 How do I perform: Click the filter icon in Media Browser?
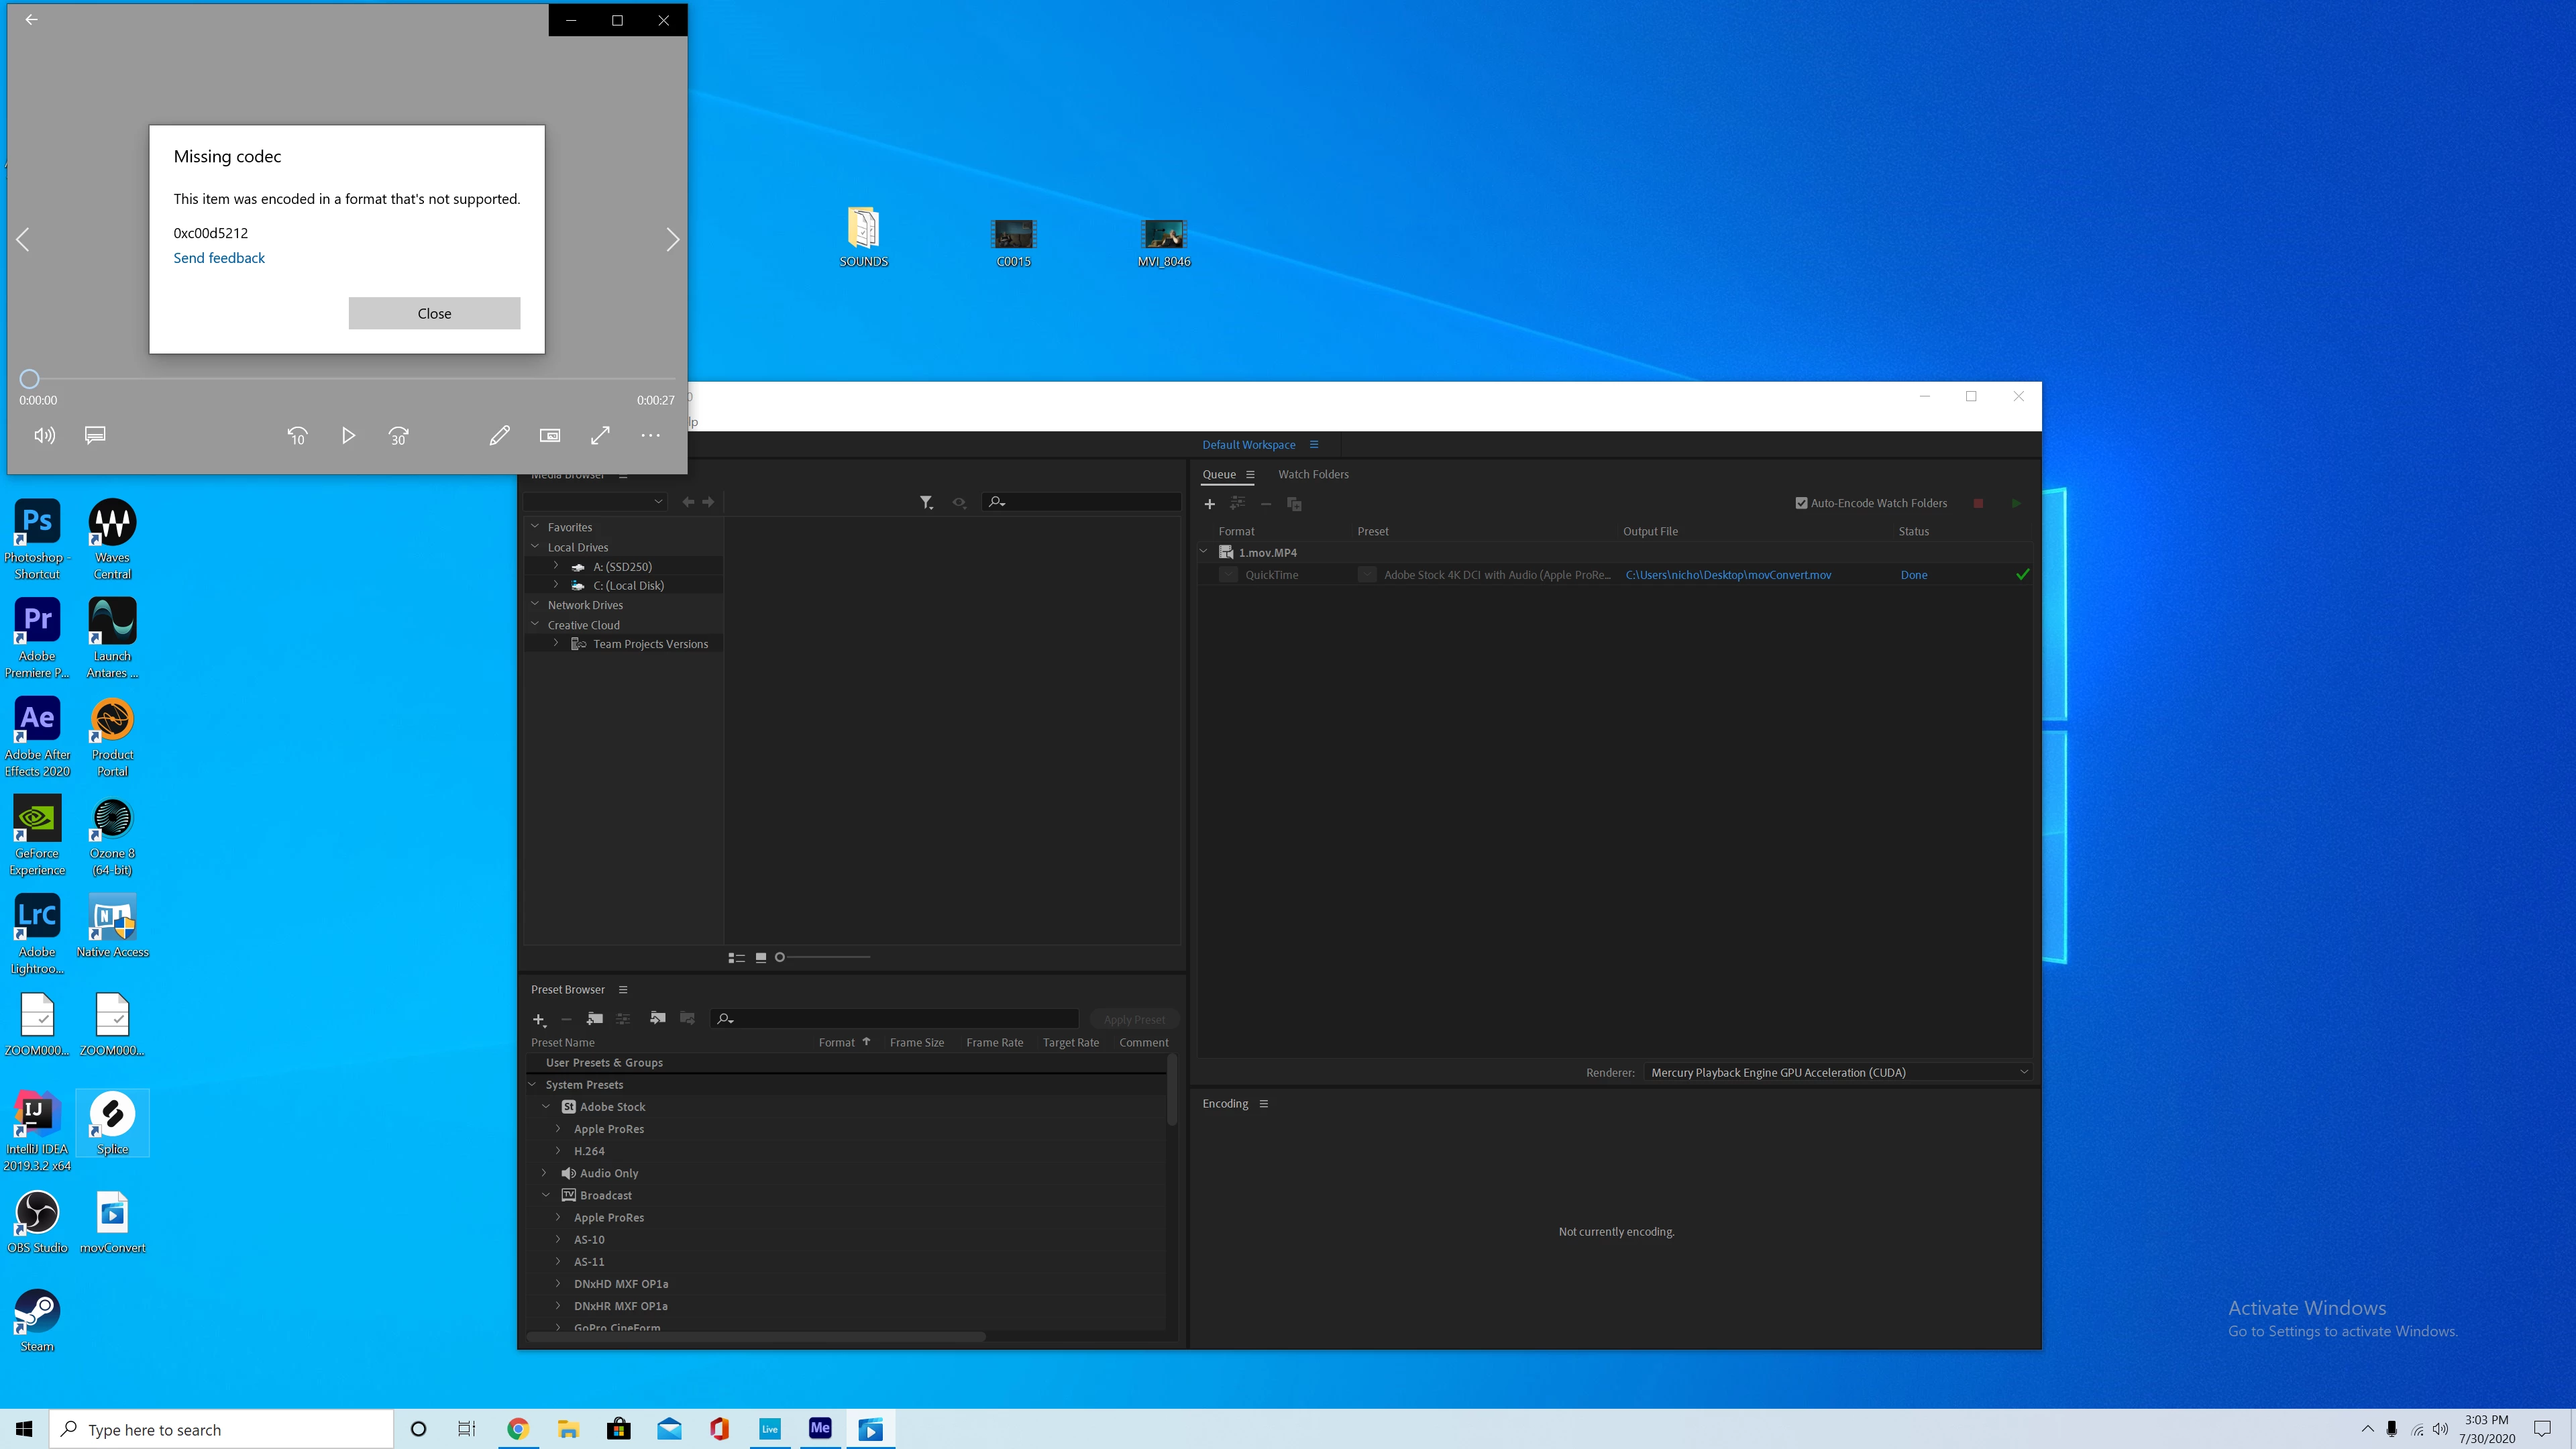coord(926,502)
